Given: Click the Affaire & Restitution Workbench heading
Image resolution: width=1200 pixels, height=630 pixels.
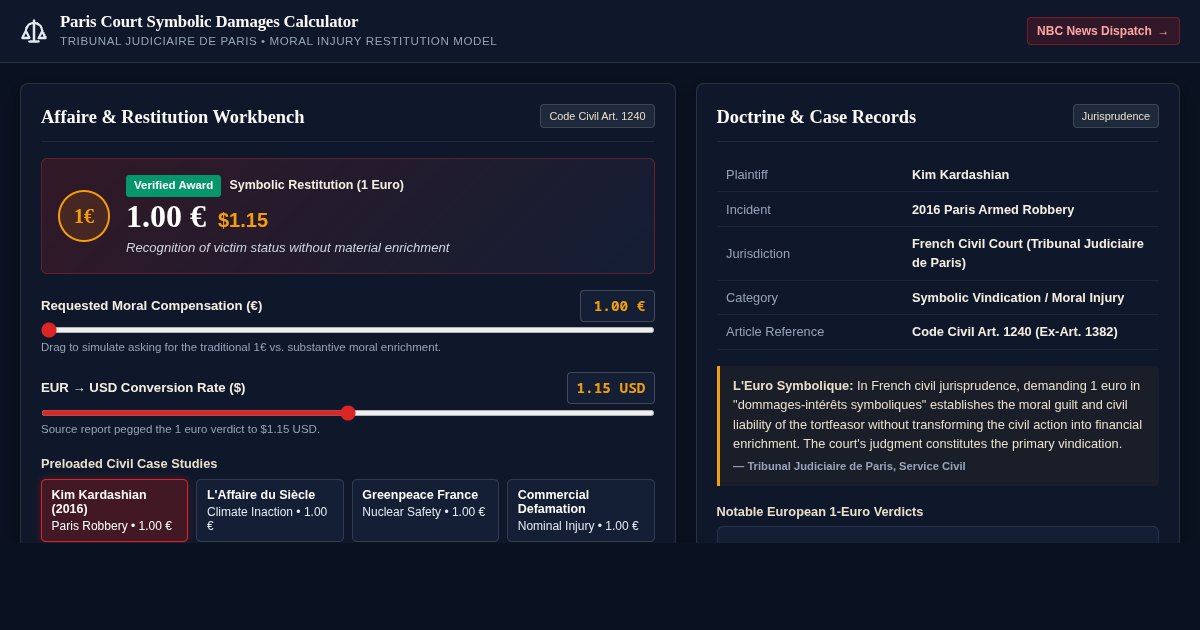Looking at the screenshot, I should point(173,117).
